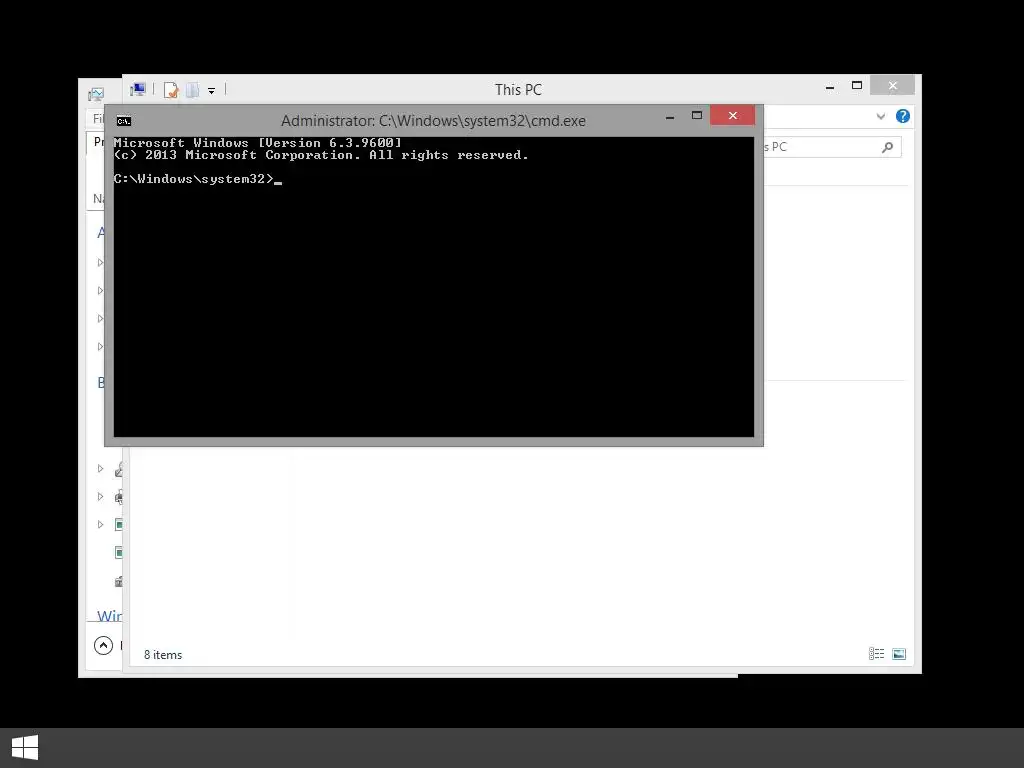Screen dimensions: 1024x768
Task: Click the Properties quick access icon in This PC
Action: coord(171,90)
